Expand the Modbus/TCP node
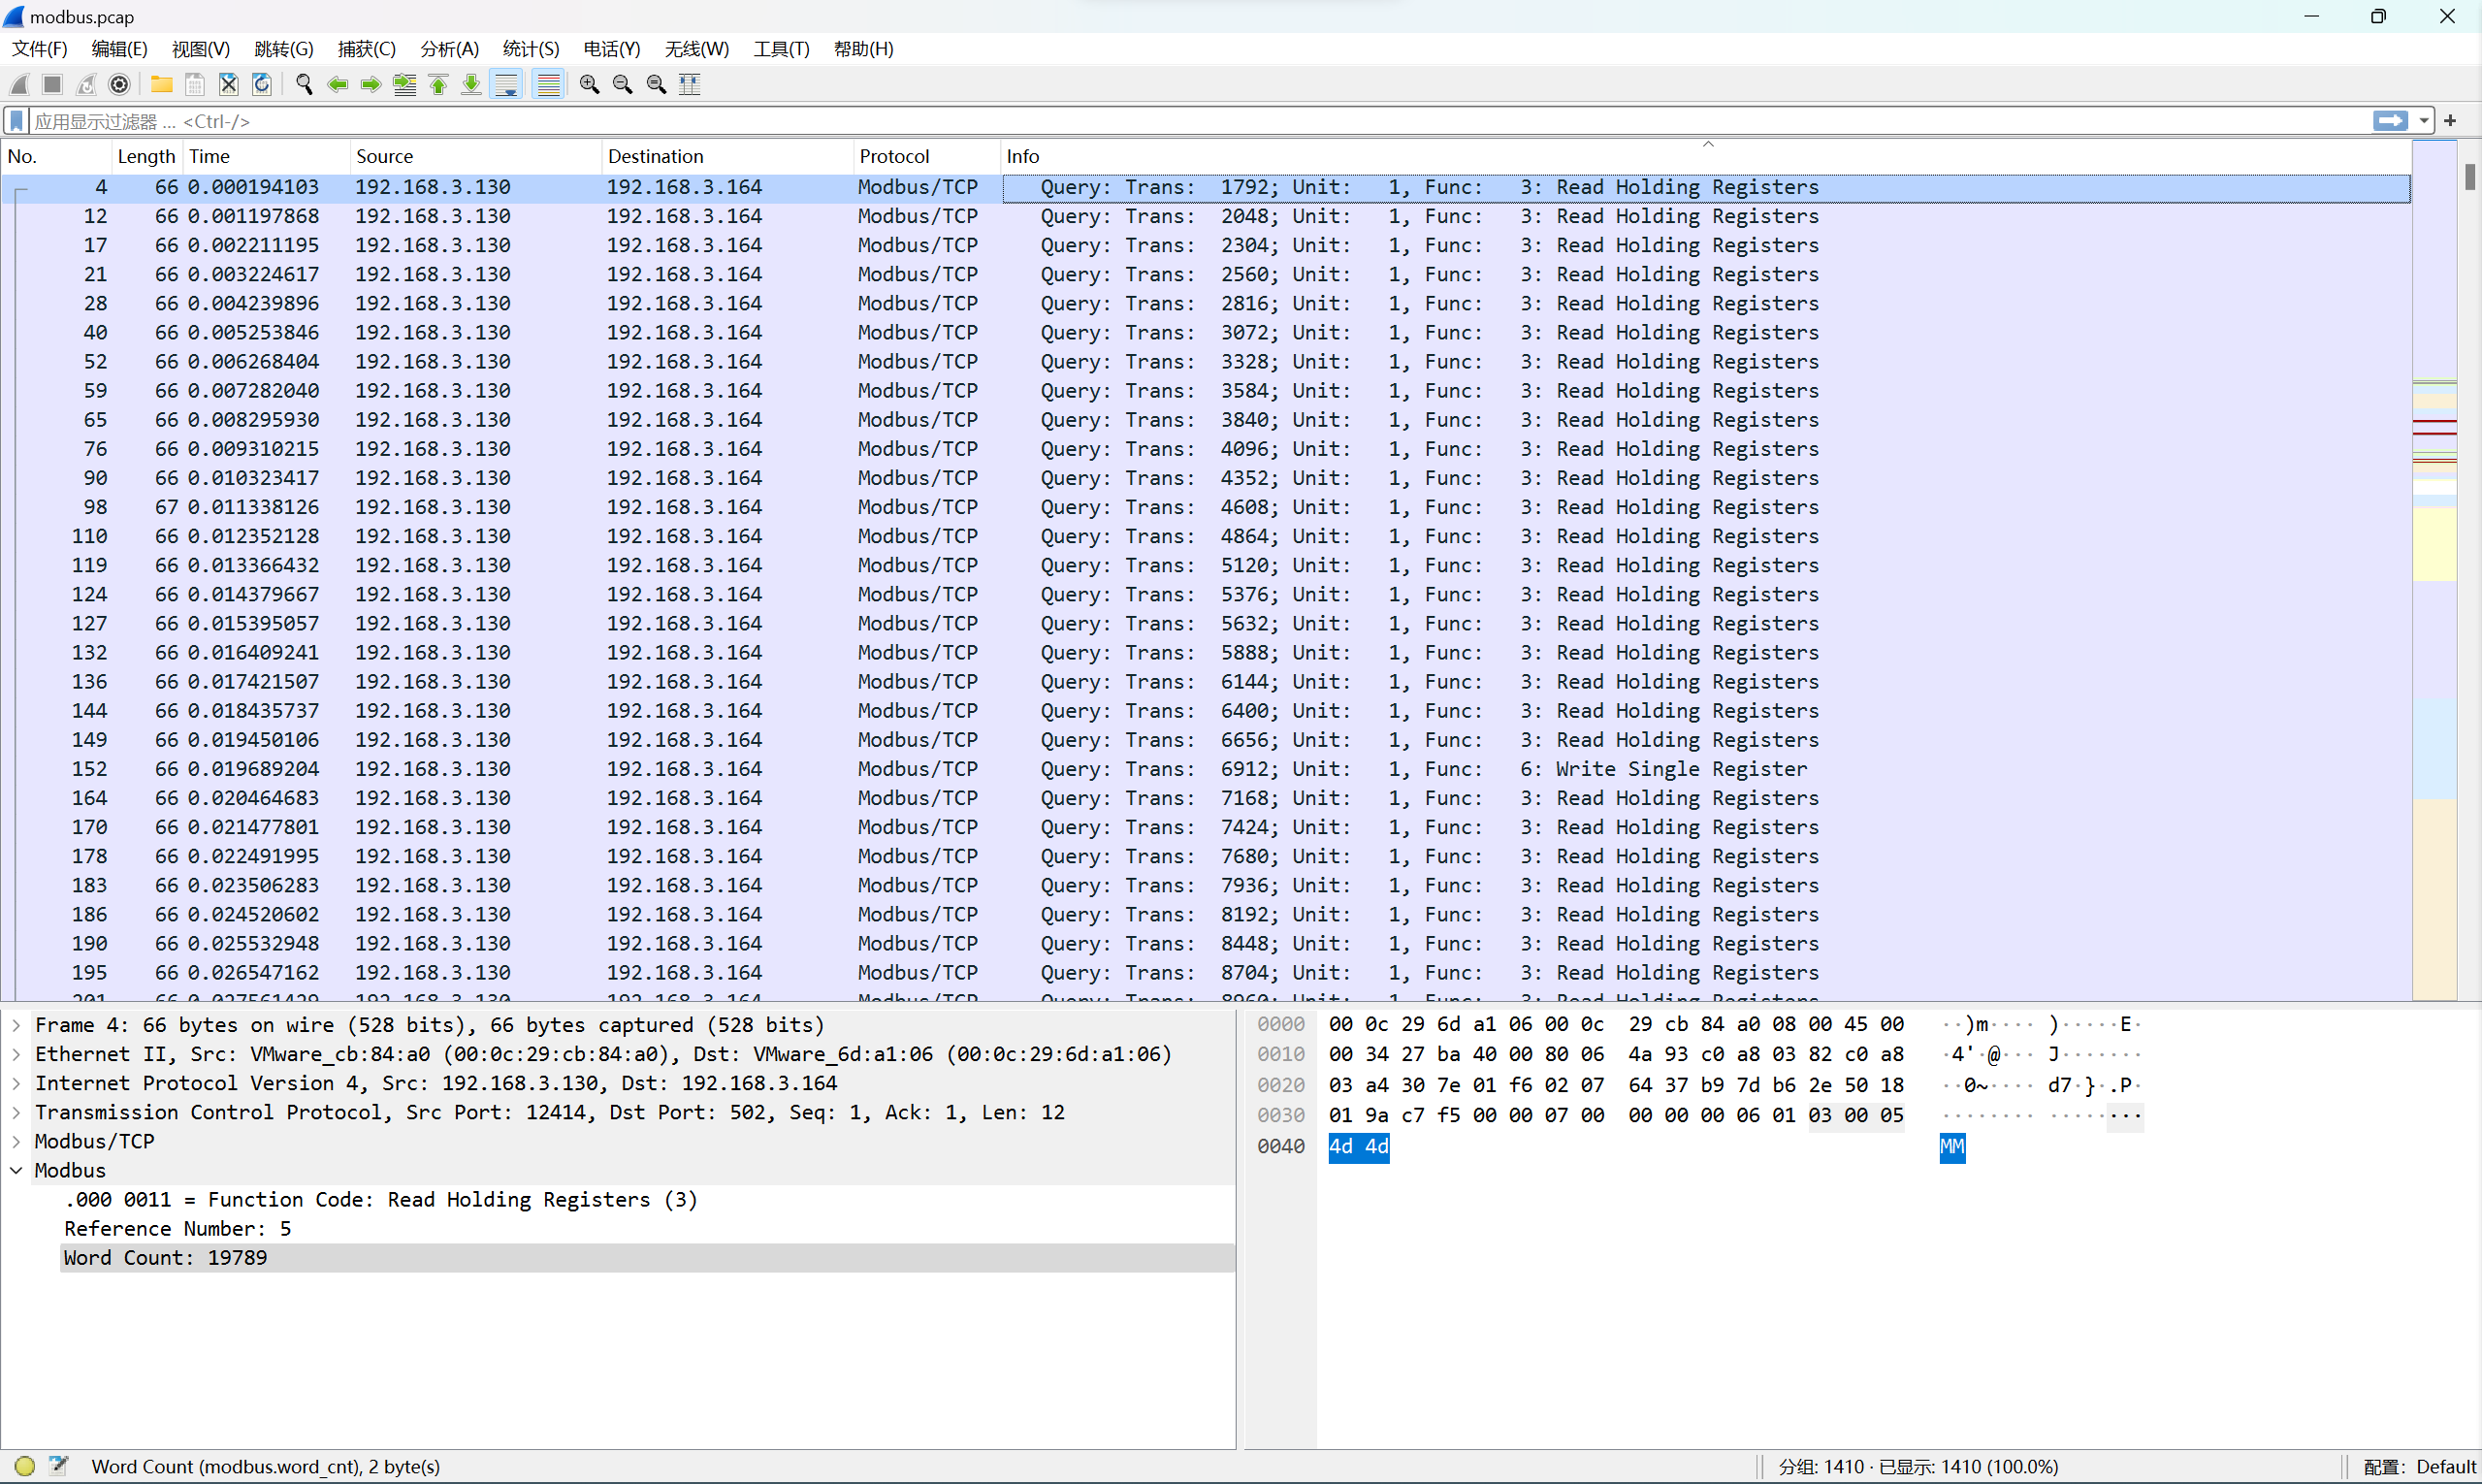The height and width of the screenshot is (1484, 2482). tap(16, 1141)
